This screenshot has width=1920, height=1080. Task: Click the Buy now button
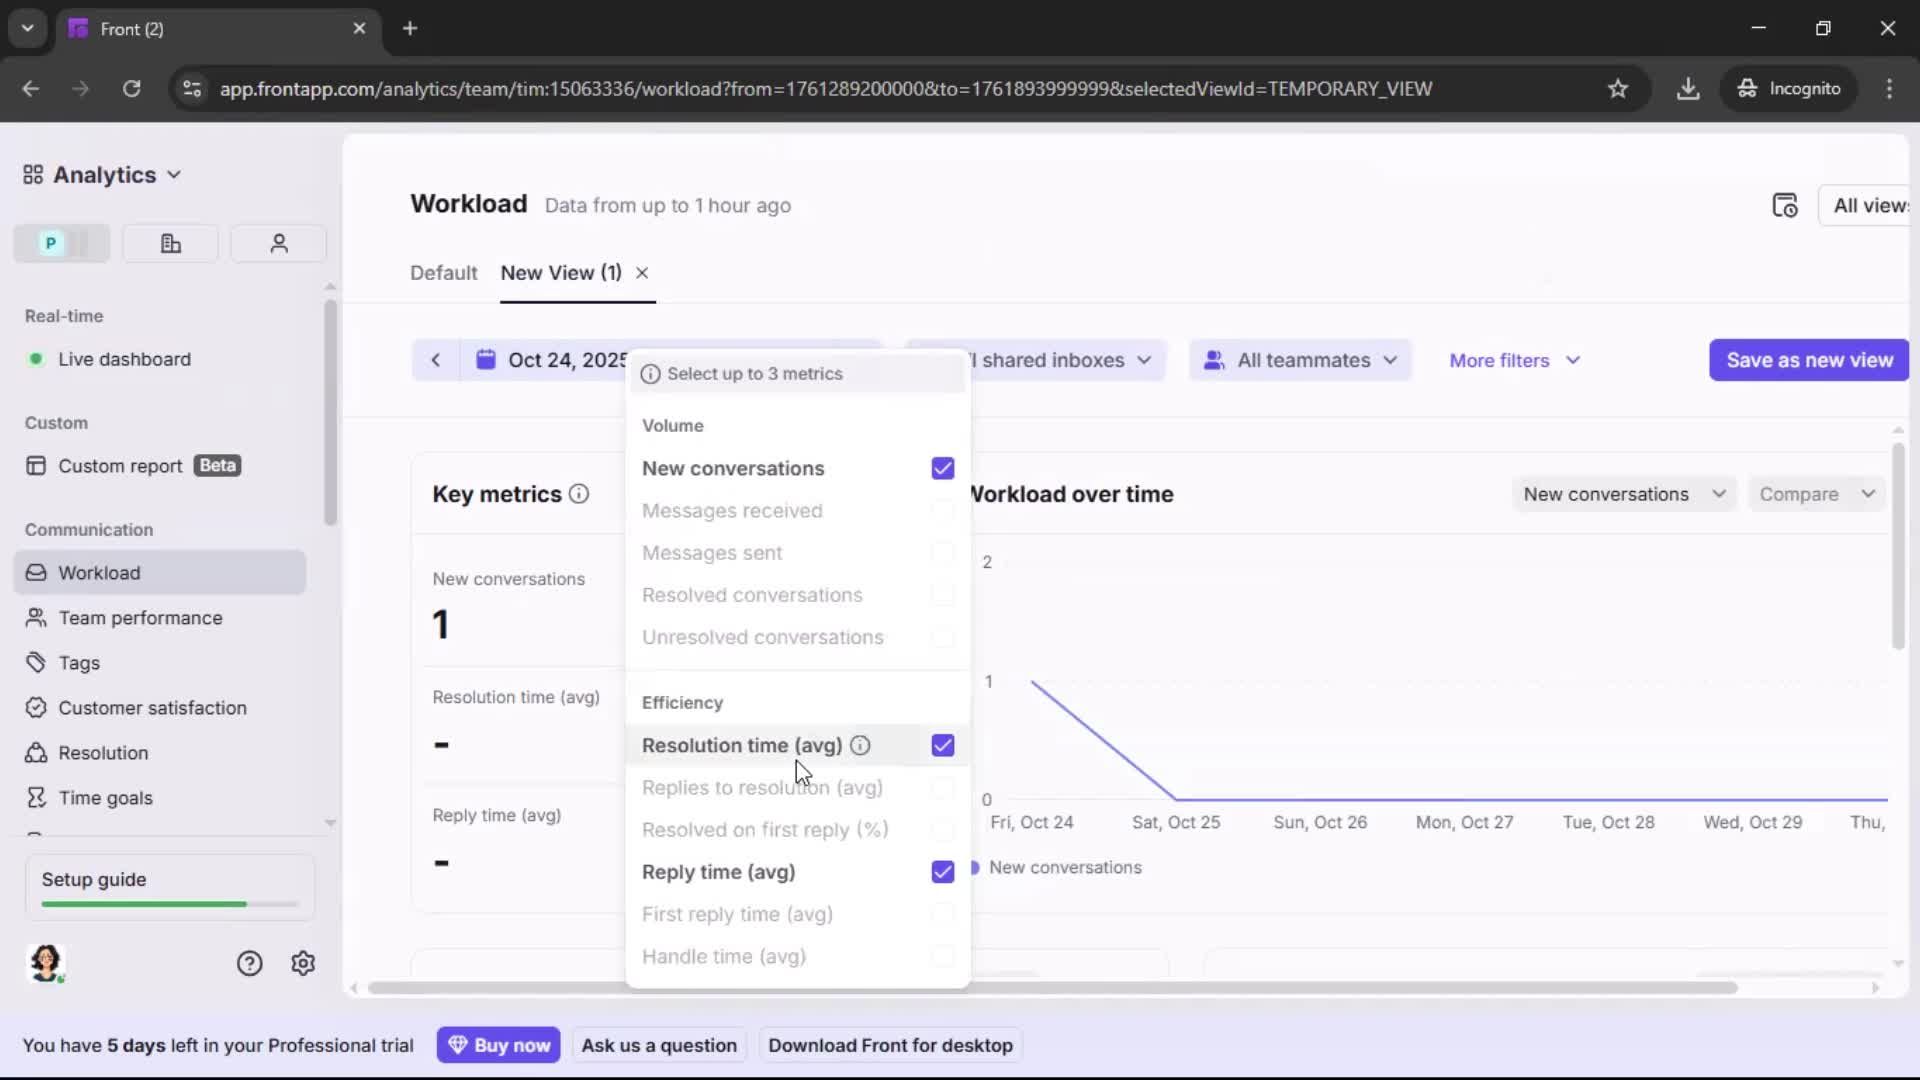tap(499, 1044)
